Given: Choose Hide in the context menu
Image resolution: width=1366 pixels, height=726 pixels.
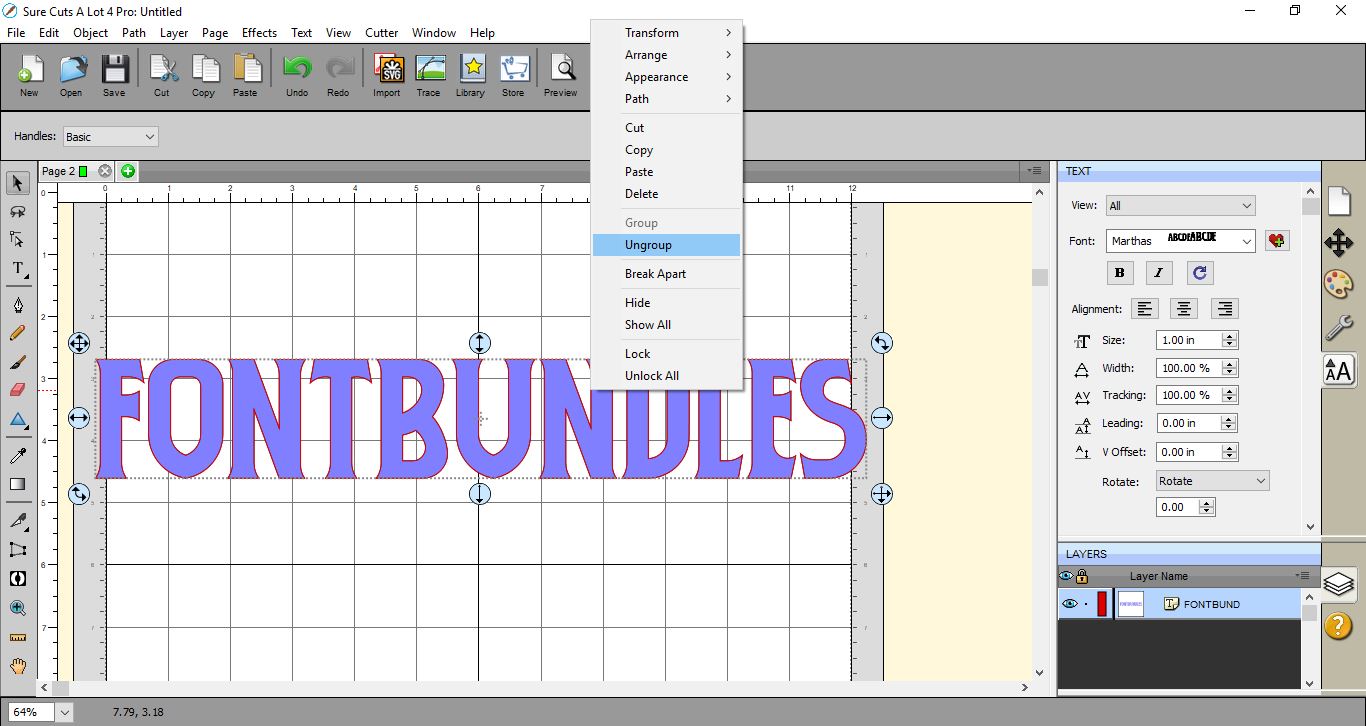Looking at the screenshot, I should 666,303.
